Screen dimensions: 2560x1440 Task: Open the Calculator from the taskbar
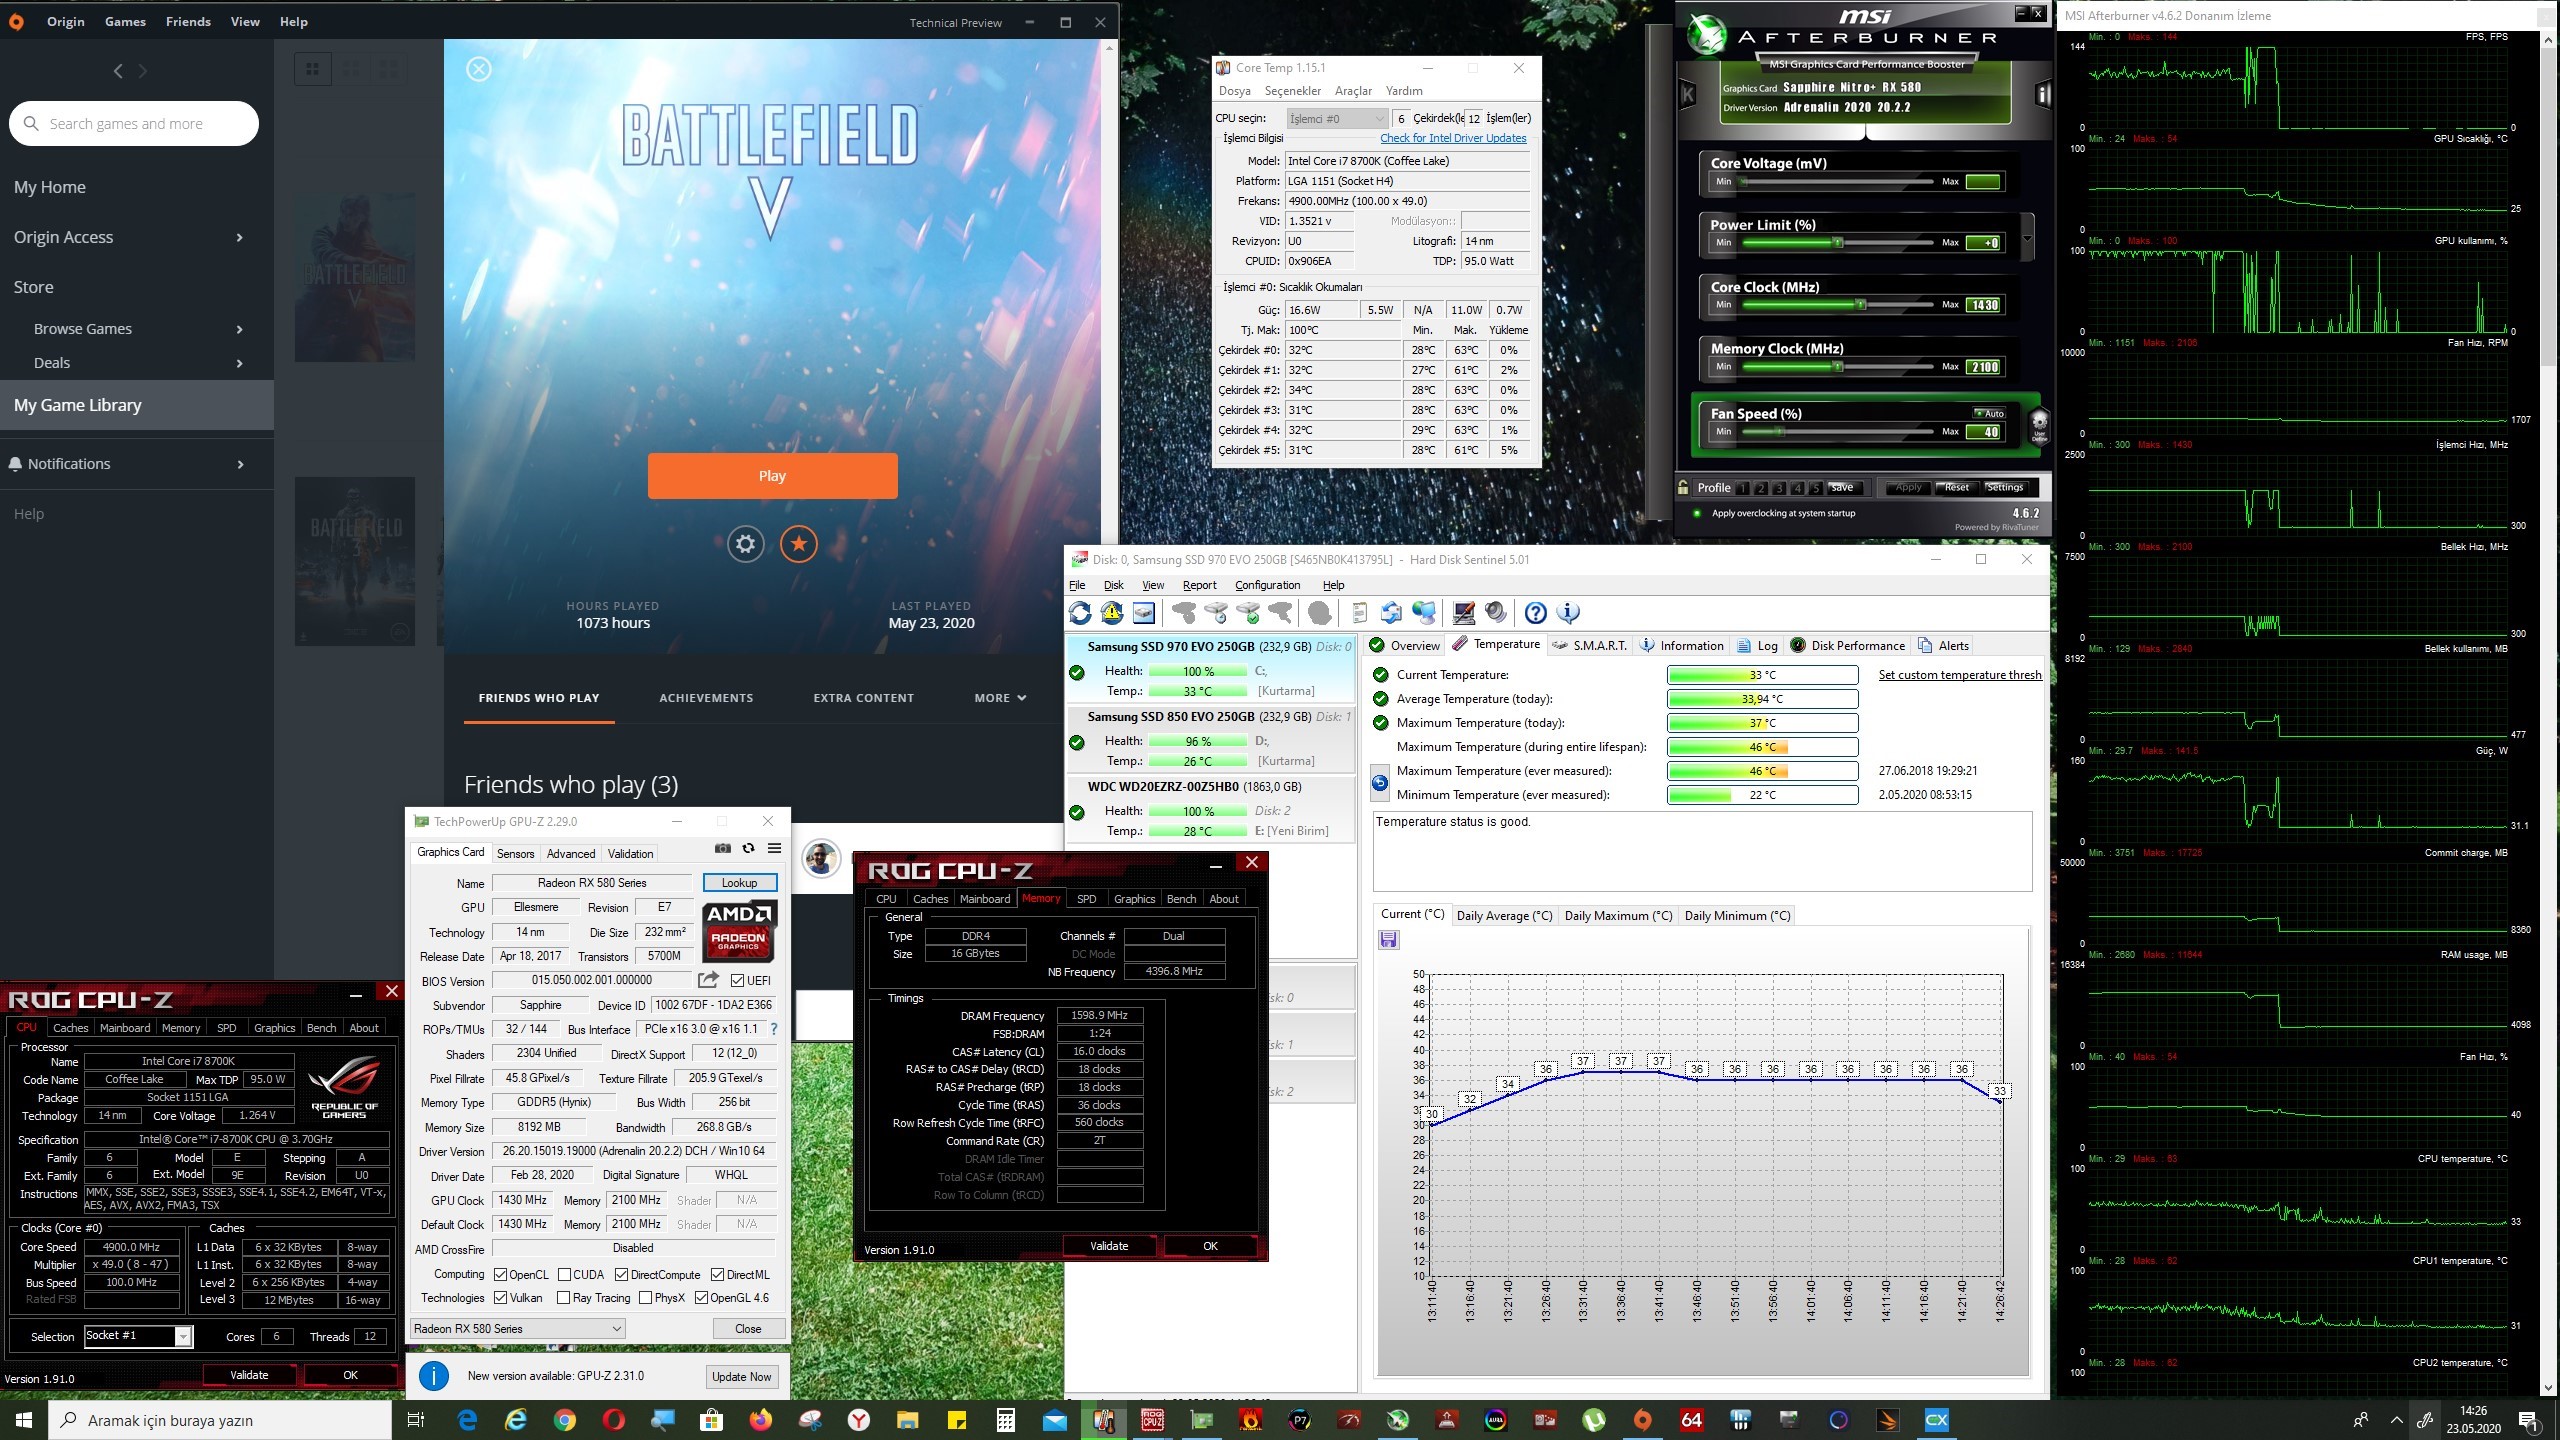(x=1005, y=1420)
